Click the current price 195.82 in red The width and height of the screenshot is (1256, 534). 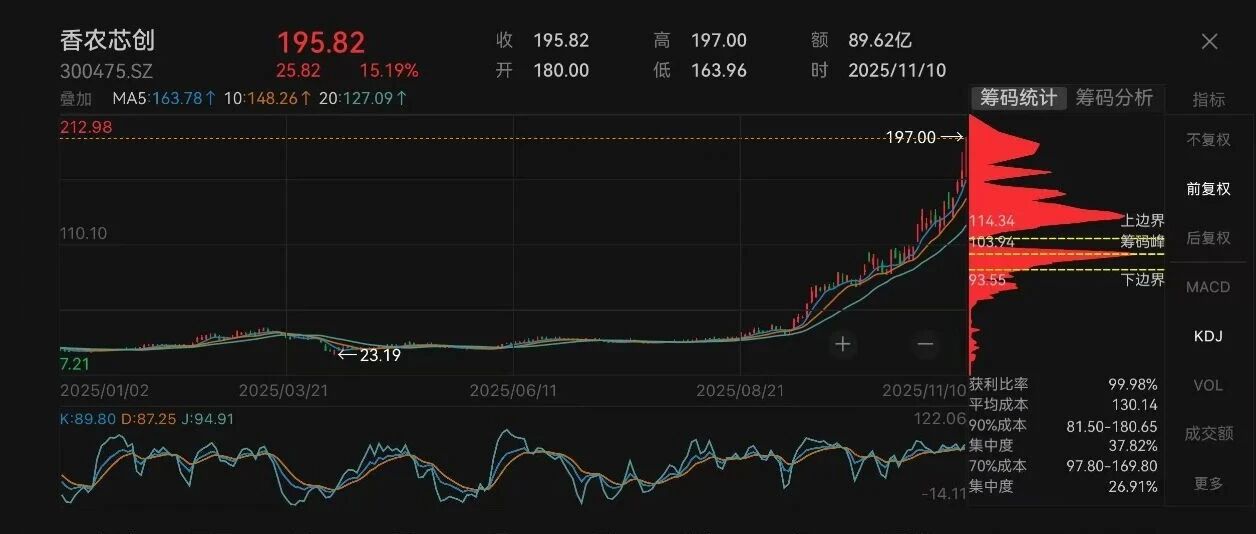(321, 43)
